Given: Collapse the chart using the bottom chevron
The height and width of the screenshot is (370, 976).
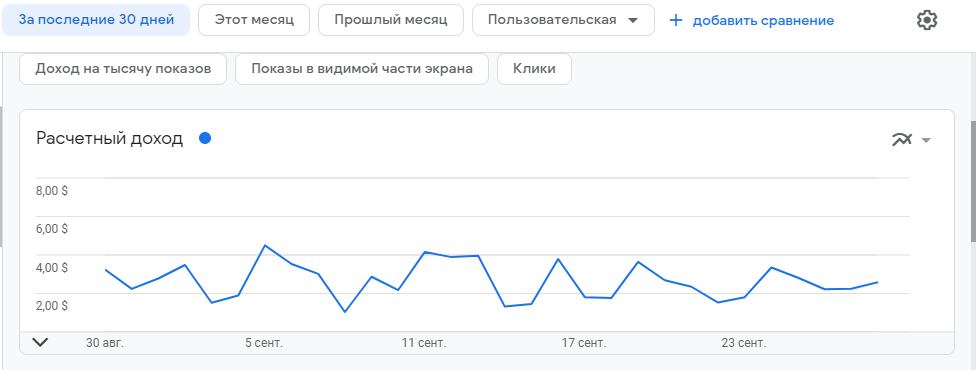Looking at the screenshot, I should [40, 342].
